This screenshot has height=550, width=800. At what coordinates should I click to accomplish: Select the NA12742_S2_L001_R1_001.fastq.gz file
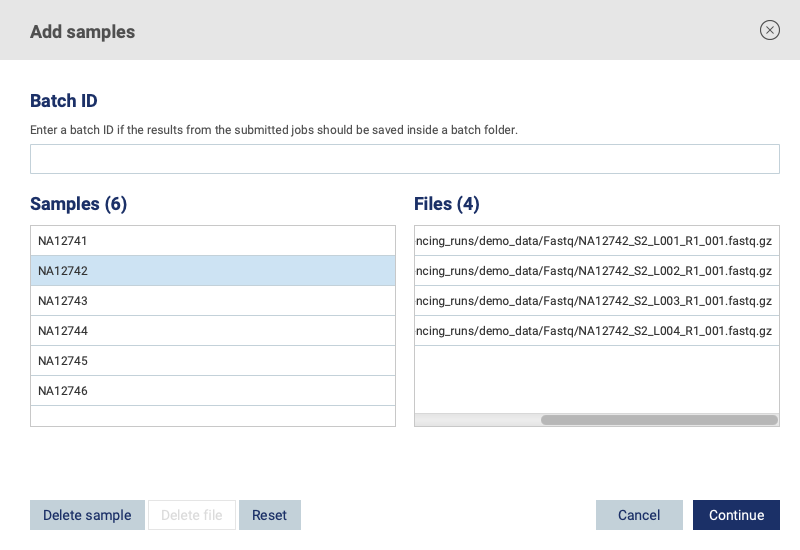(x=596, y=241)
